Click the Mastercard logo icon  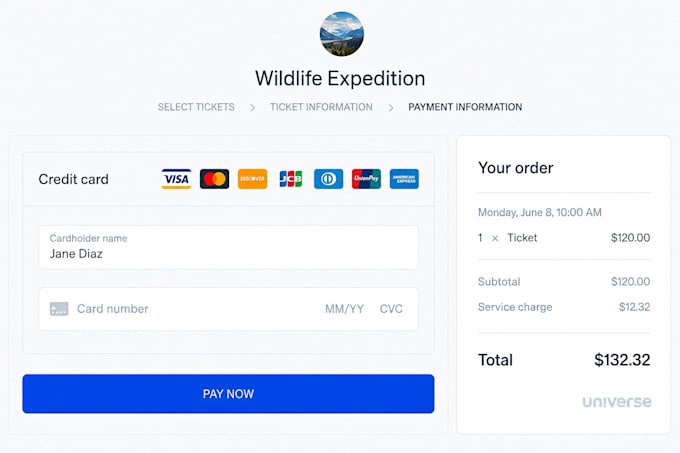[214, 179]
